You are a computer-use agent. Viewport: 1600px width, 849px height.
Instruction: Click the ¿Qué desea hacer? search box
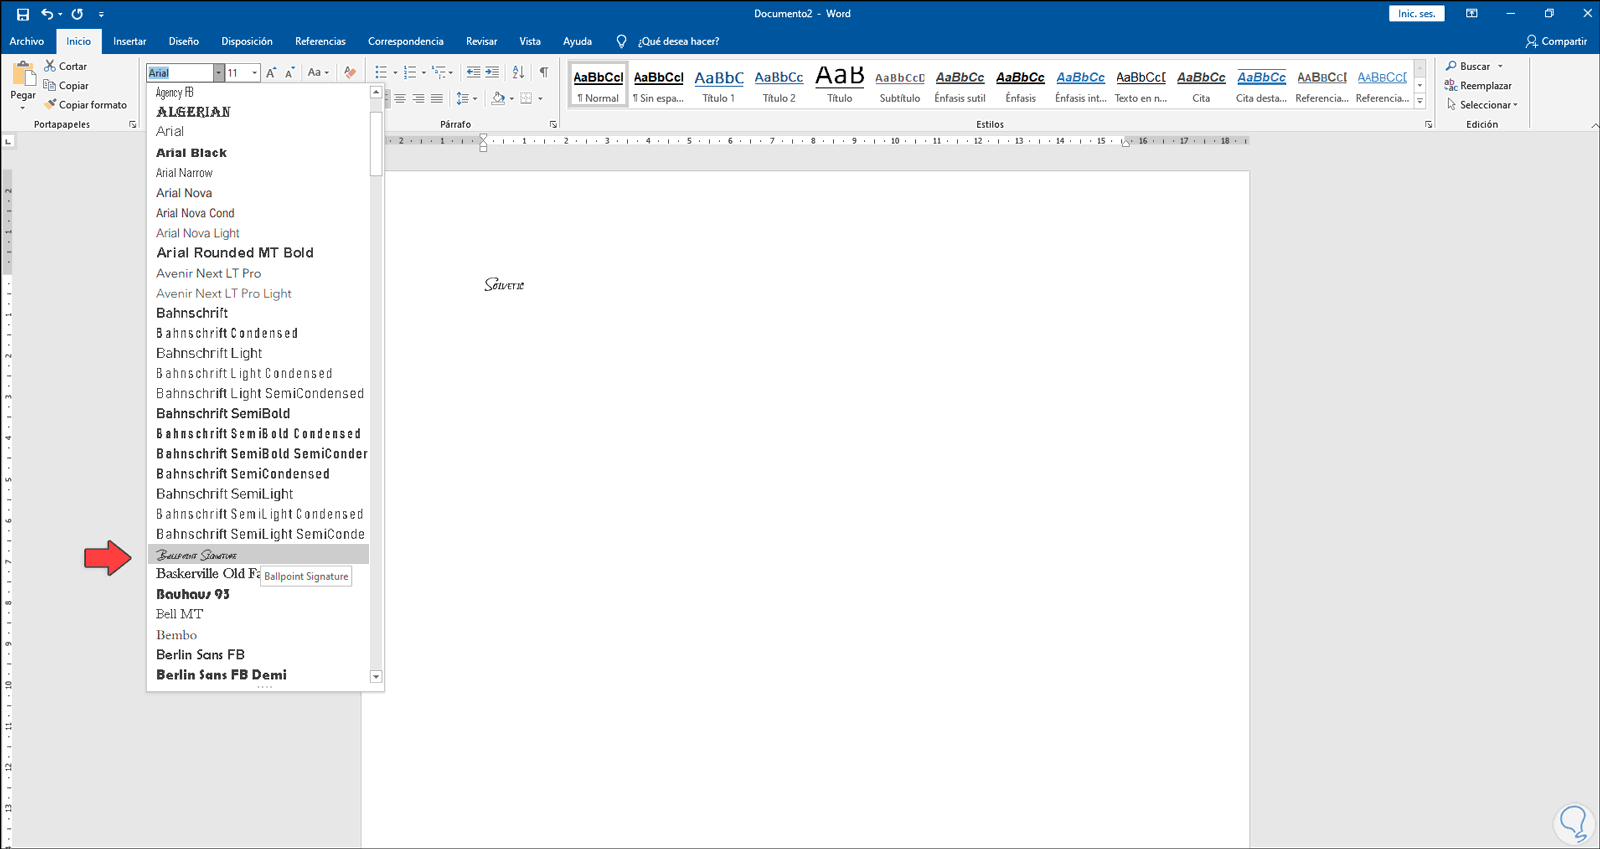[679, 41]
